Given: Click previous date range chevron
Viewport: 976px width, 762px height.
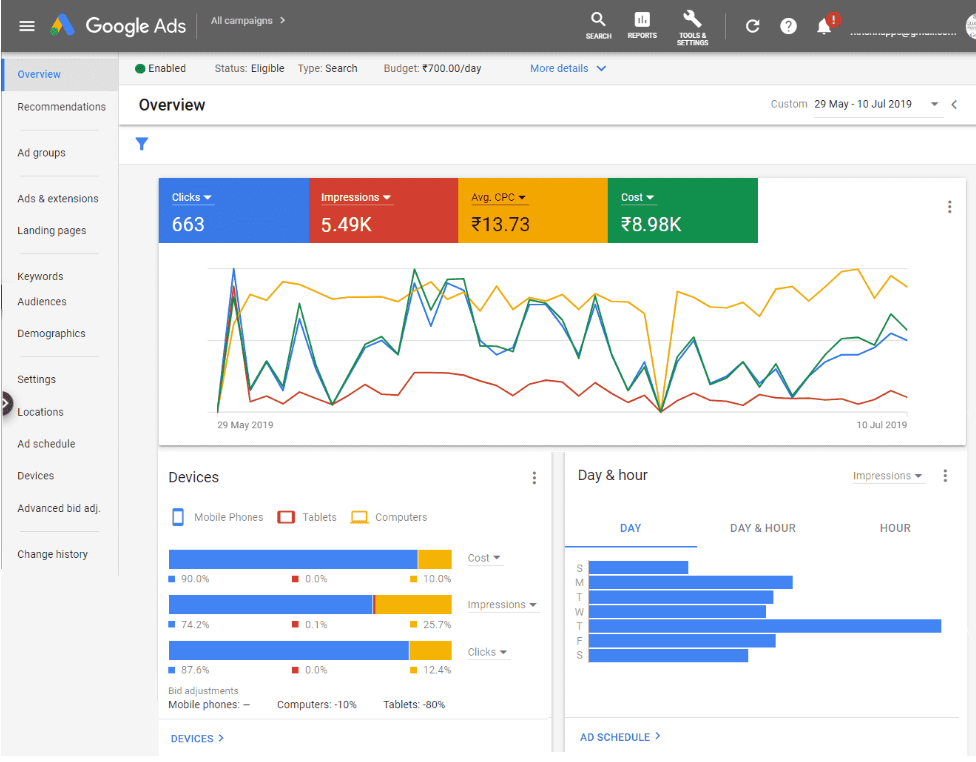Looking at the screenshot, I should pyautogui.click(x=954, y=105).
